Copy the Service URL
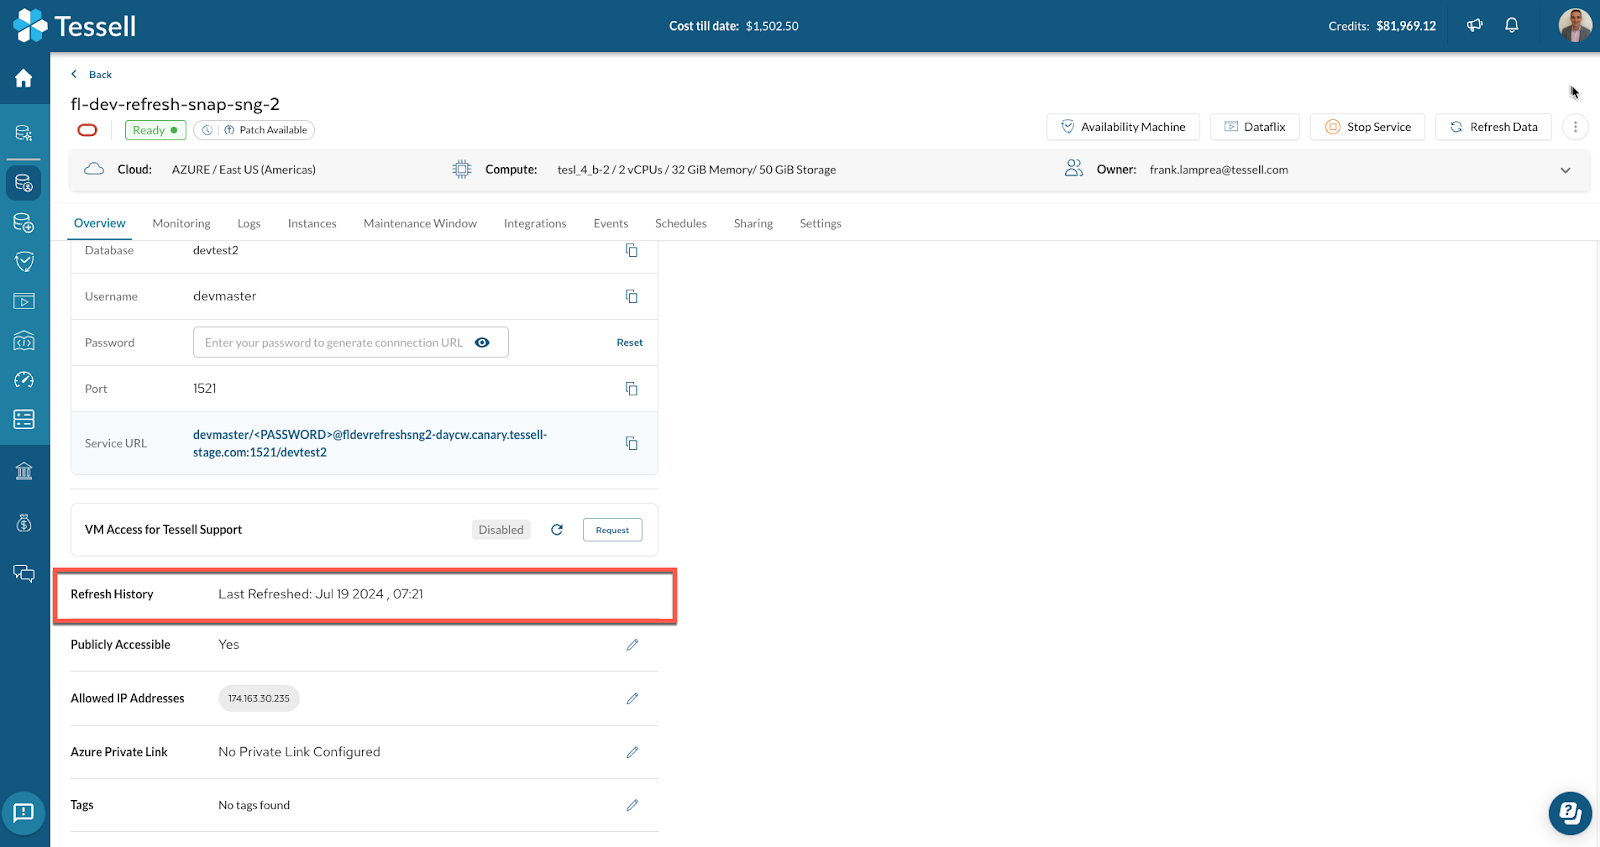The image size is (1600, 847). tap(631, 443)
